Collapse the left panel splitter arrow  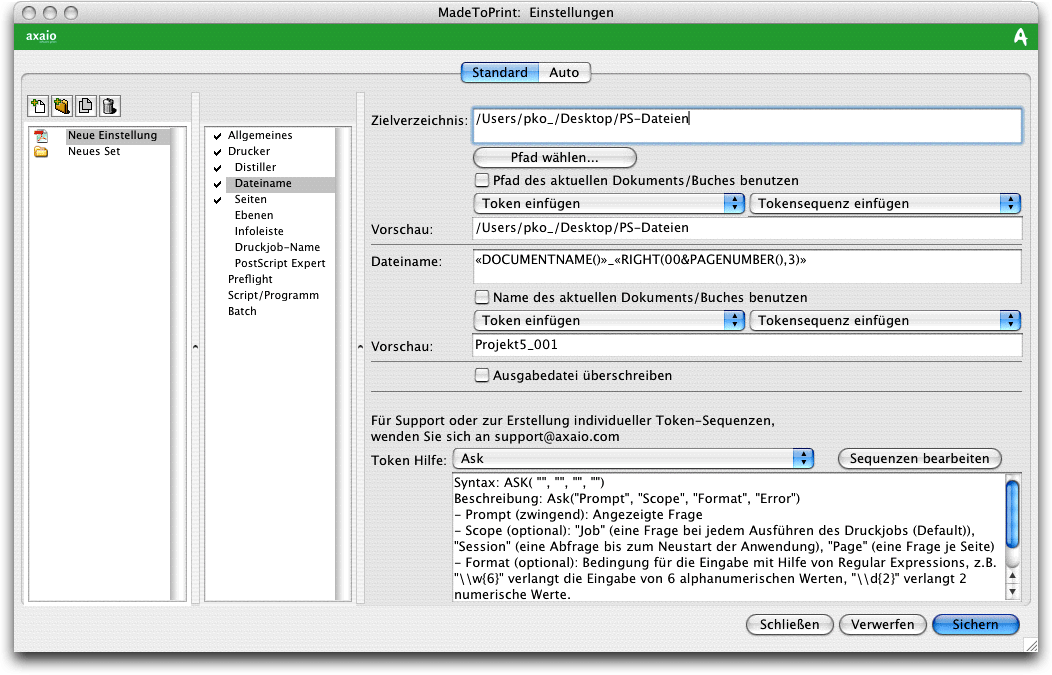point(195,347)
